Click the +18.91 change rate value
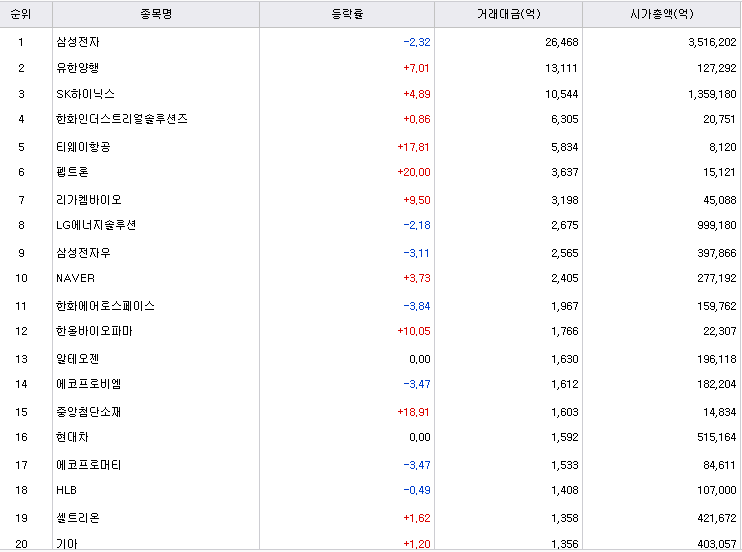 pyautogui.click(x=414, y=412)
